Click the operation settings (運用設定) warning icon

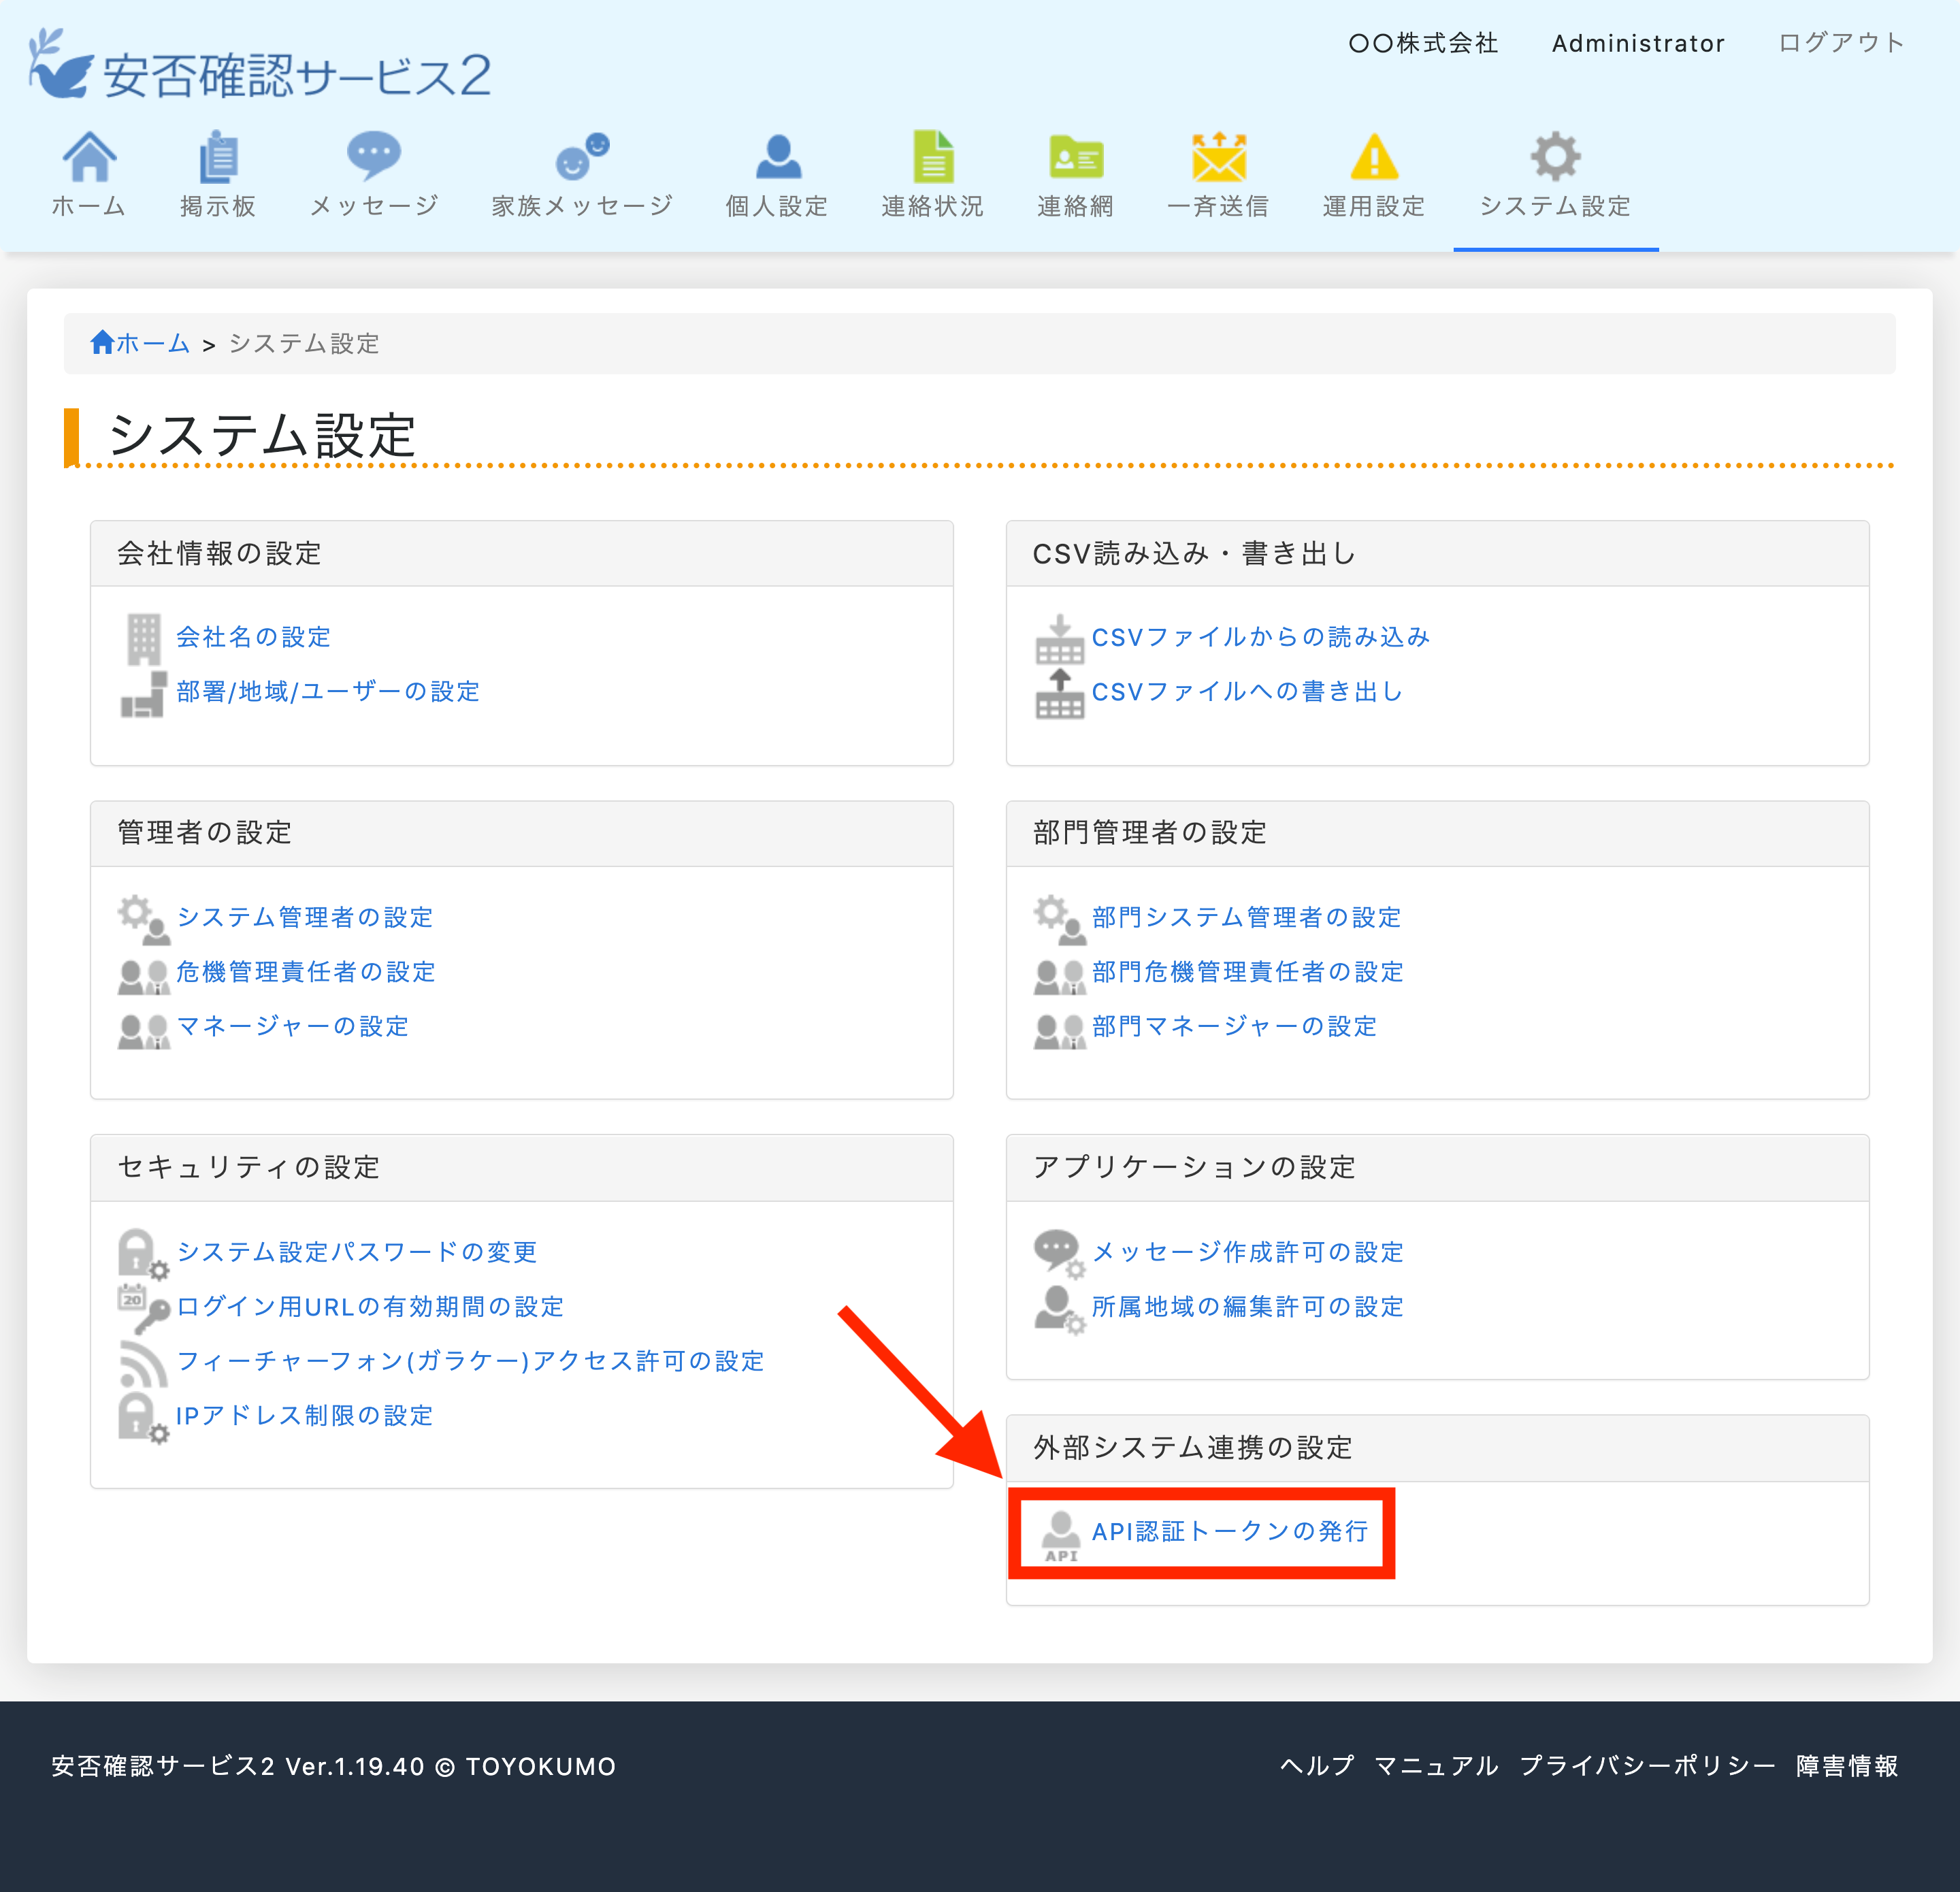(x=1374, y=156)
